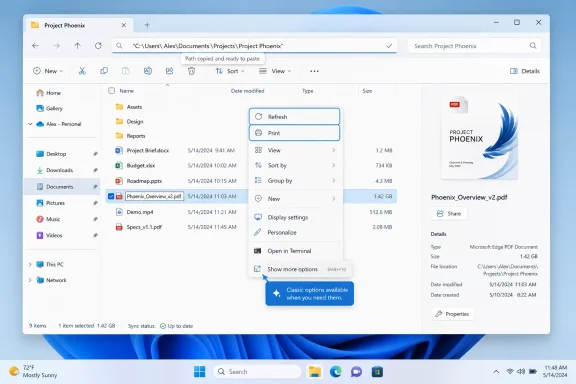Go back with the left arrow
The width and height of the screenshot is (576, 384).
(35, 46)
